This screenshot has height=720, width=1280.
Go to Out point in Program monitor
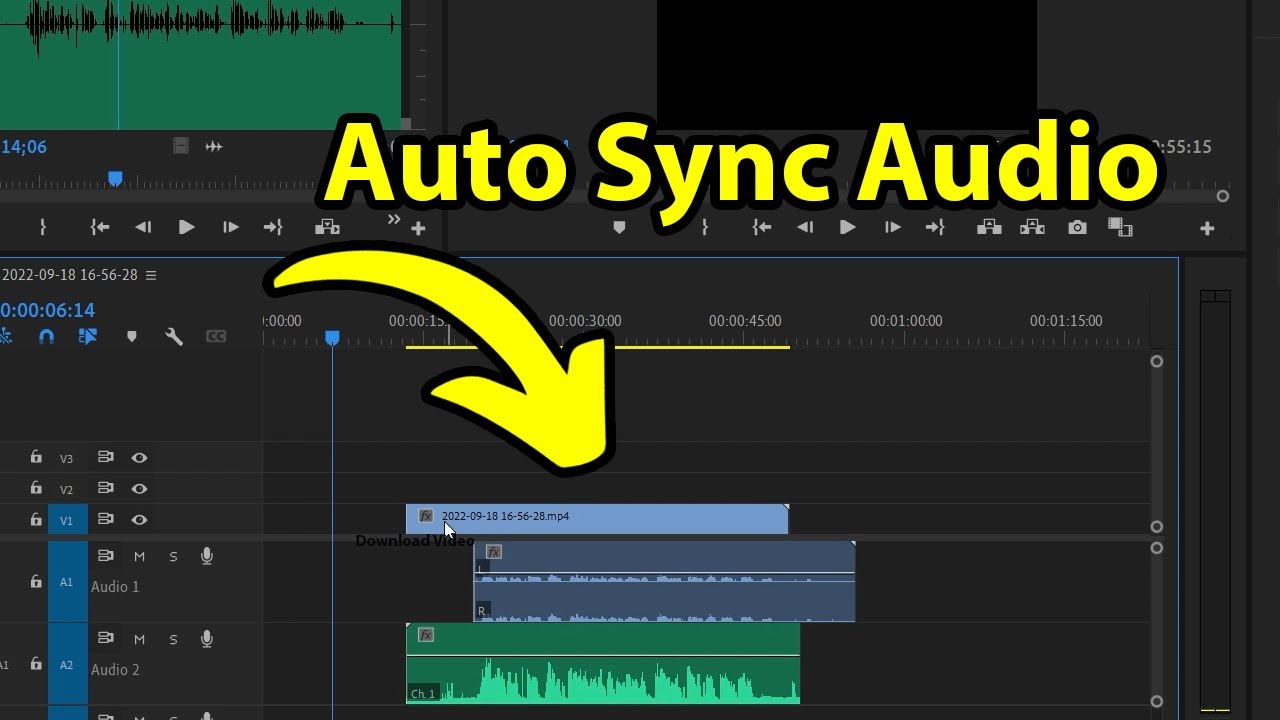click(935, 228)
